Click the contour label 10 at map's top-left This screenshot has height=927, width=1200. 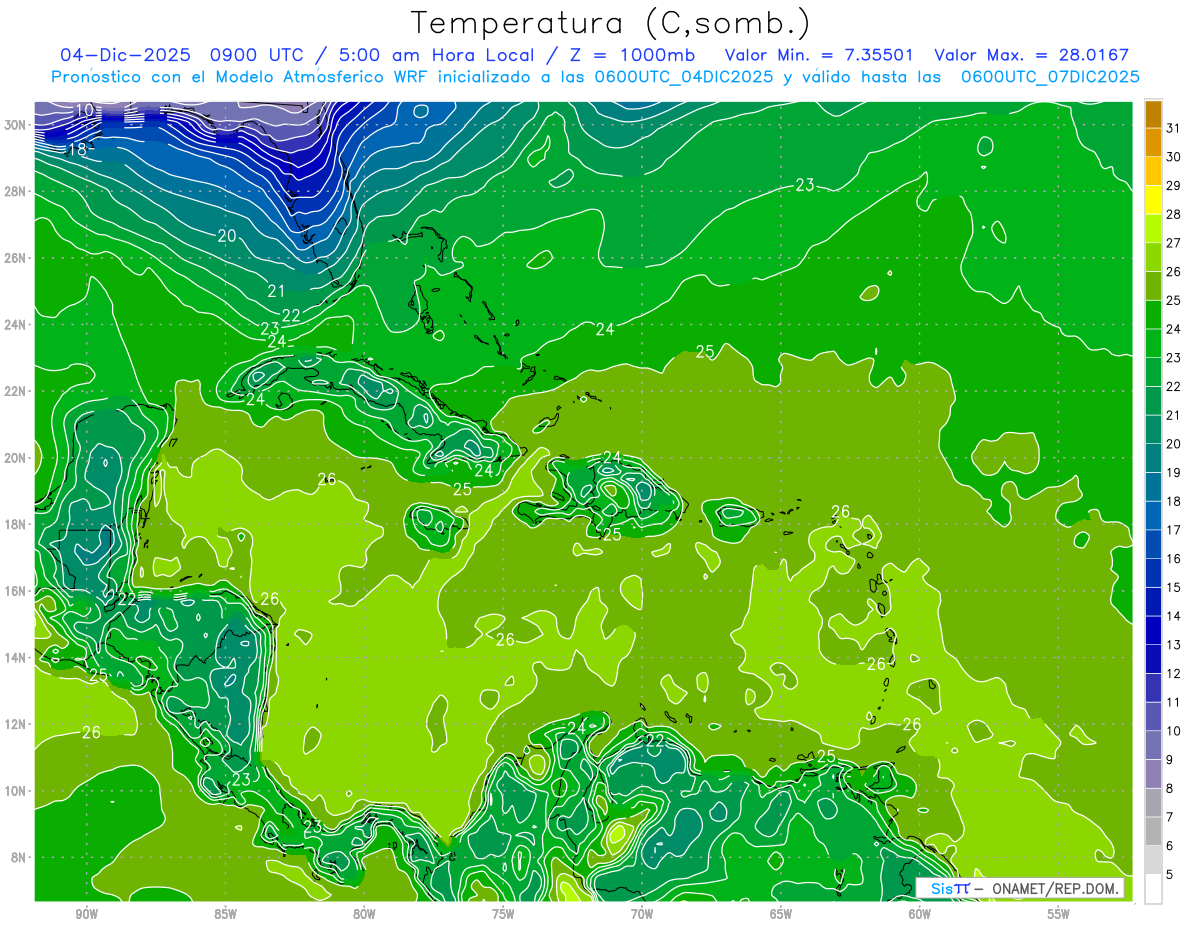tap(86, 110)
